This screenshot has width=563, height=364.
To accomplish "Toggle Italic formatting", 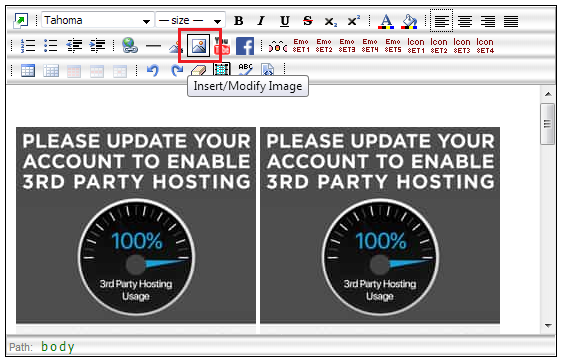I will 261,21.
